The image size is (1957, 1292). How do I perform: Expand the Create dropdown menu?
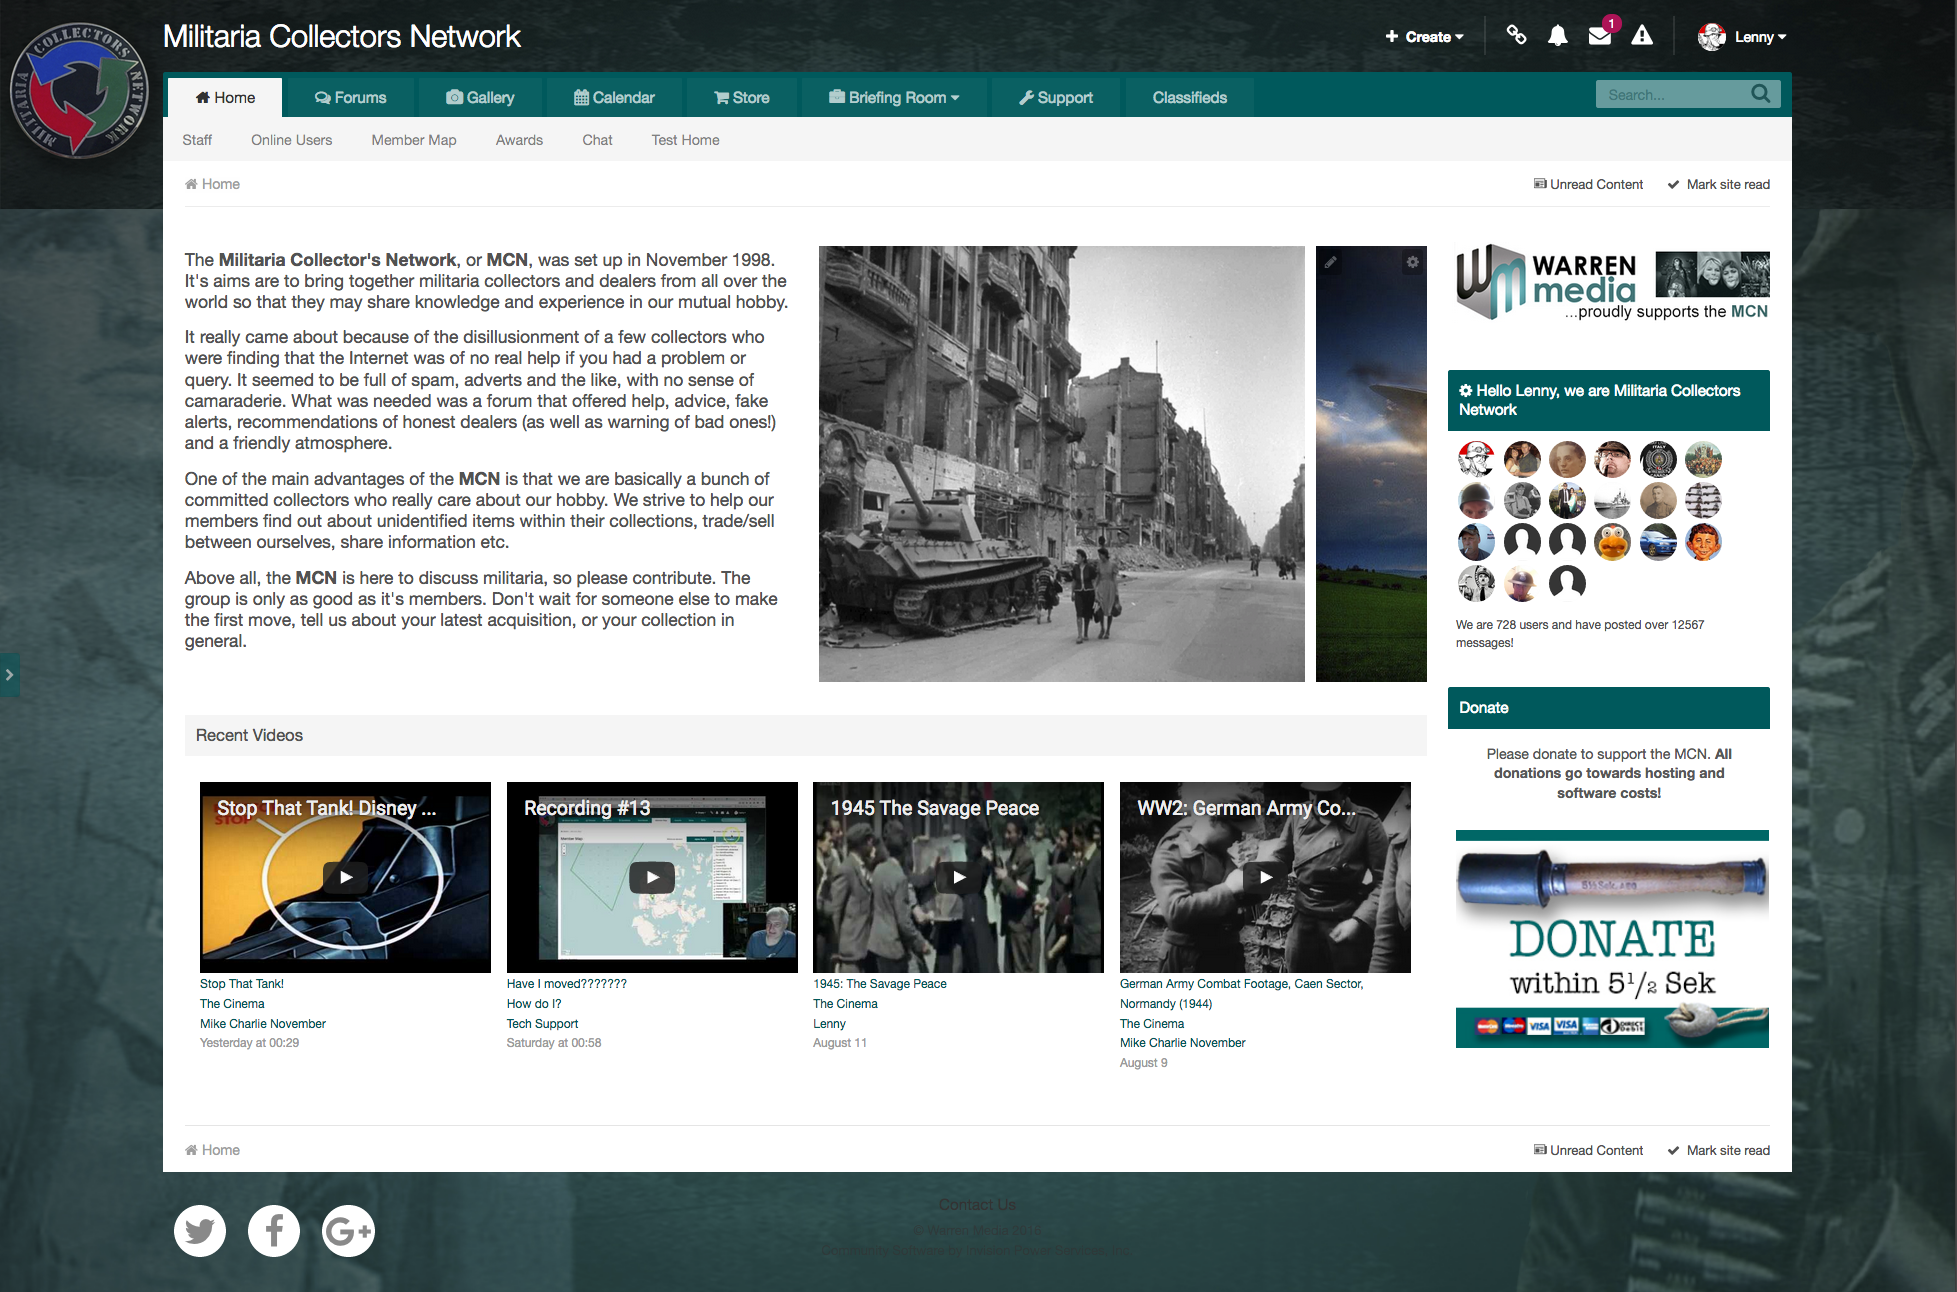[x=1425, y=37]
